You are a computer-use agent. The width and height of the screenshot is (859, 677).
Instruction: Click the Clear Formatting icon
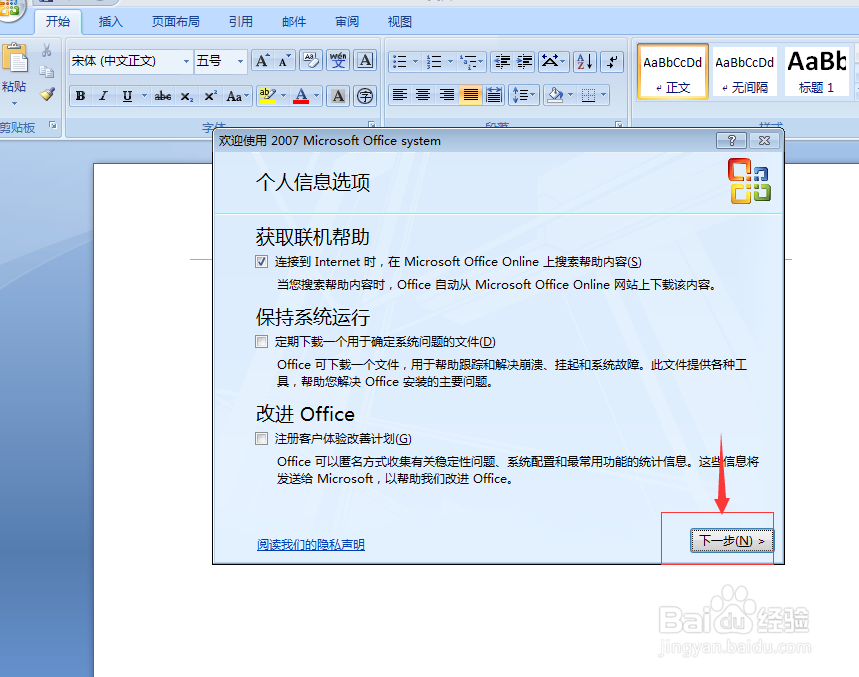click(311, 60)
